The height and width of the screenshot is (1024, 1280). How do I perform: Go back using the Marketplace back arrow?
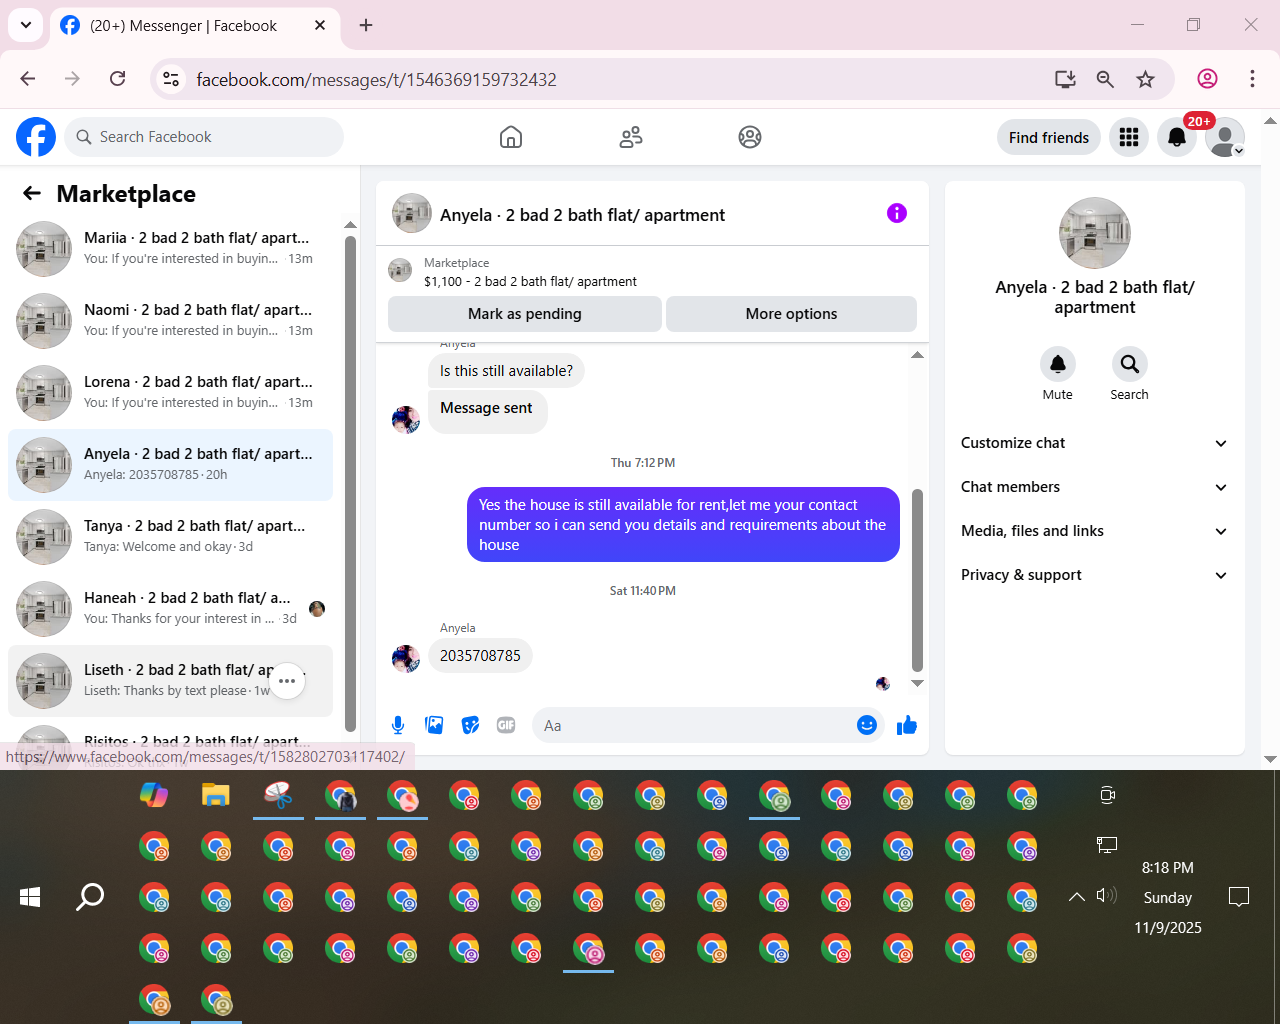pyautogui.click(x=32, y=193)
